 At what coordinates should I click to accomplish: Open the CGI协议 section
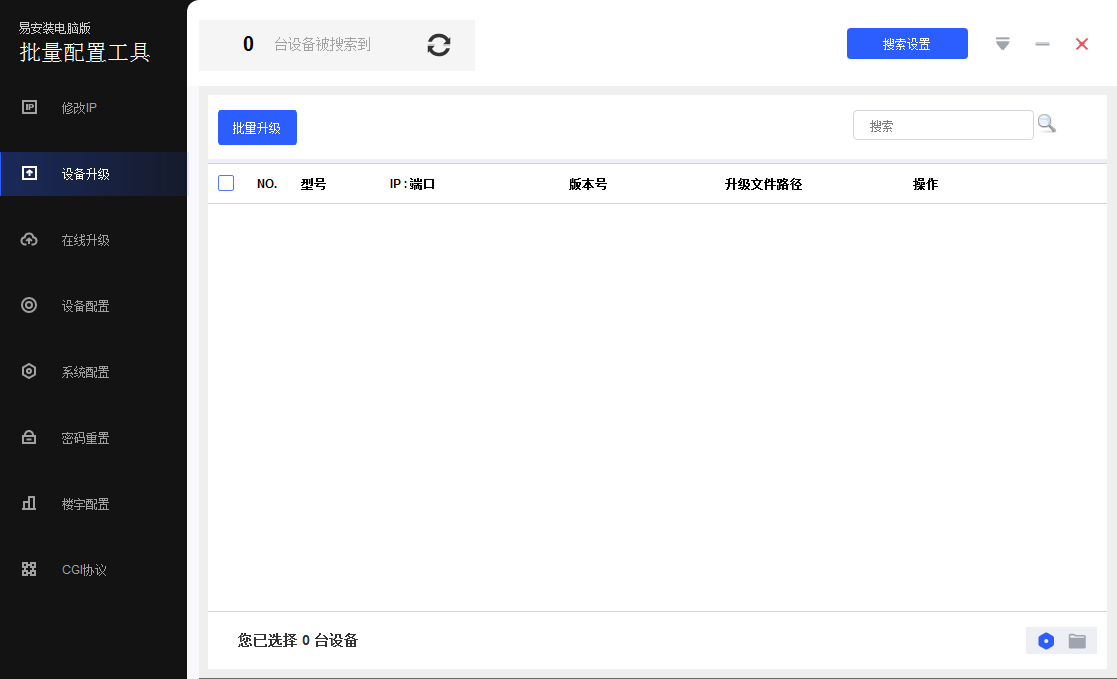pos(83,570)
